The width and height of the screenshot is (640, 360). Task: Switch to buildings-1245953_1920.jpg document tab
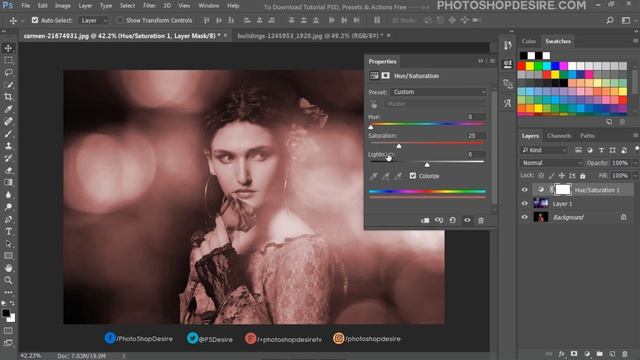coord(310,36)
